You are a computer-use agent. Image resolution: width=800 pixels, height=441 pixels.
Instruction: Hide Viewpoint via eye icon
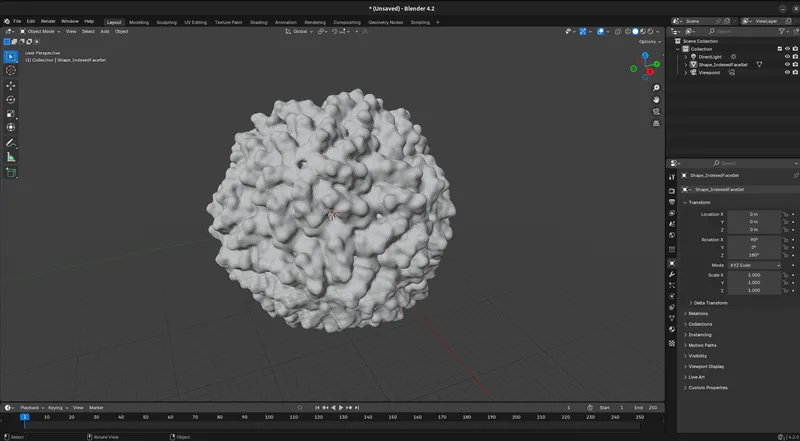point(787,72)
